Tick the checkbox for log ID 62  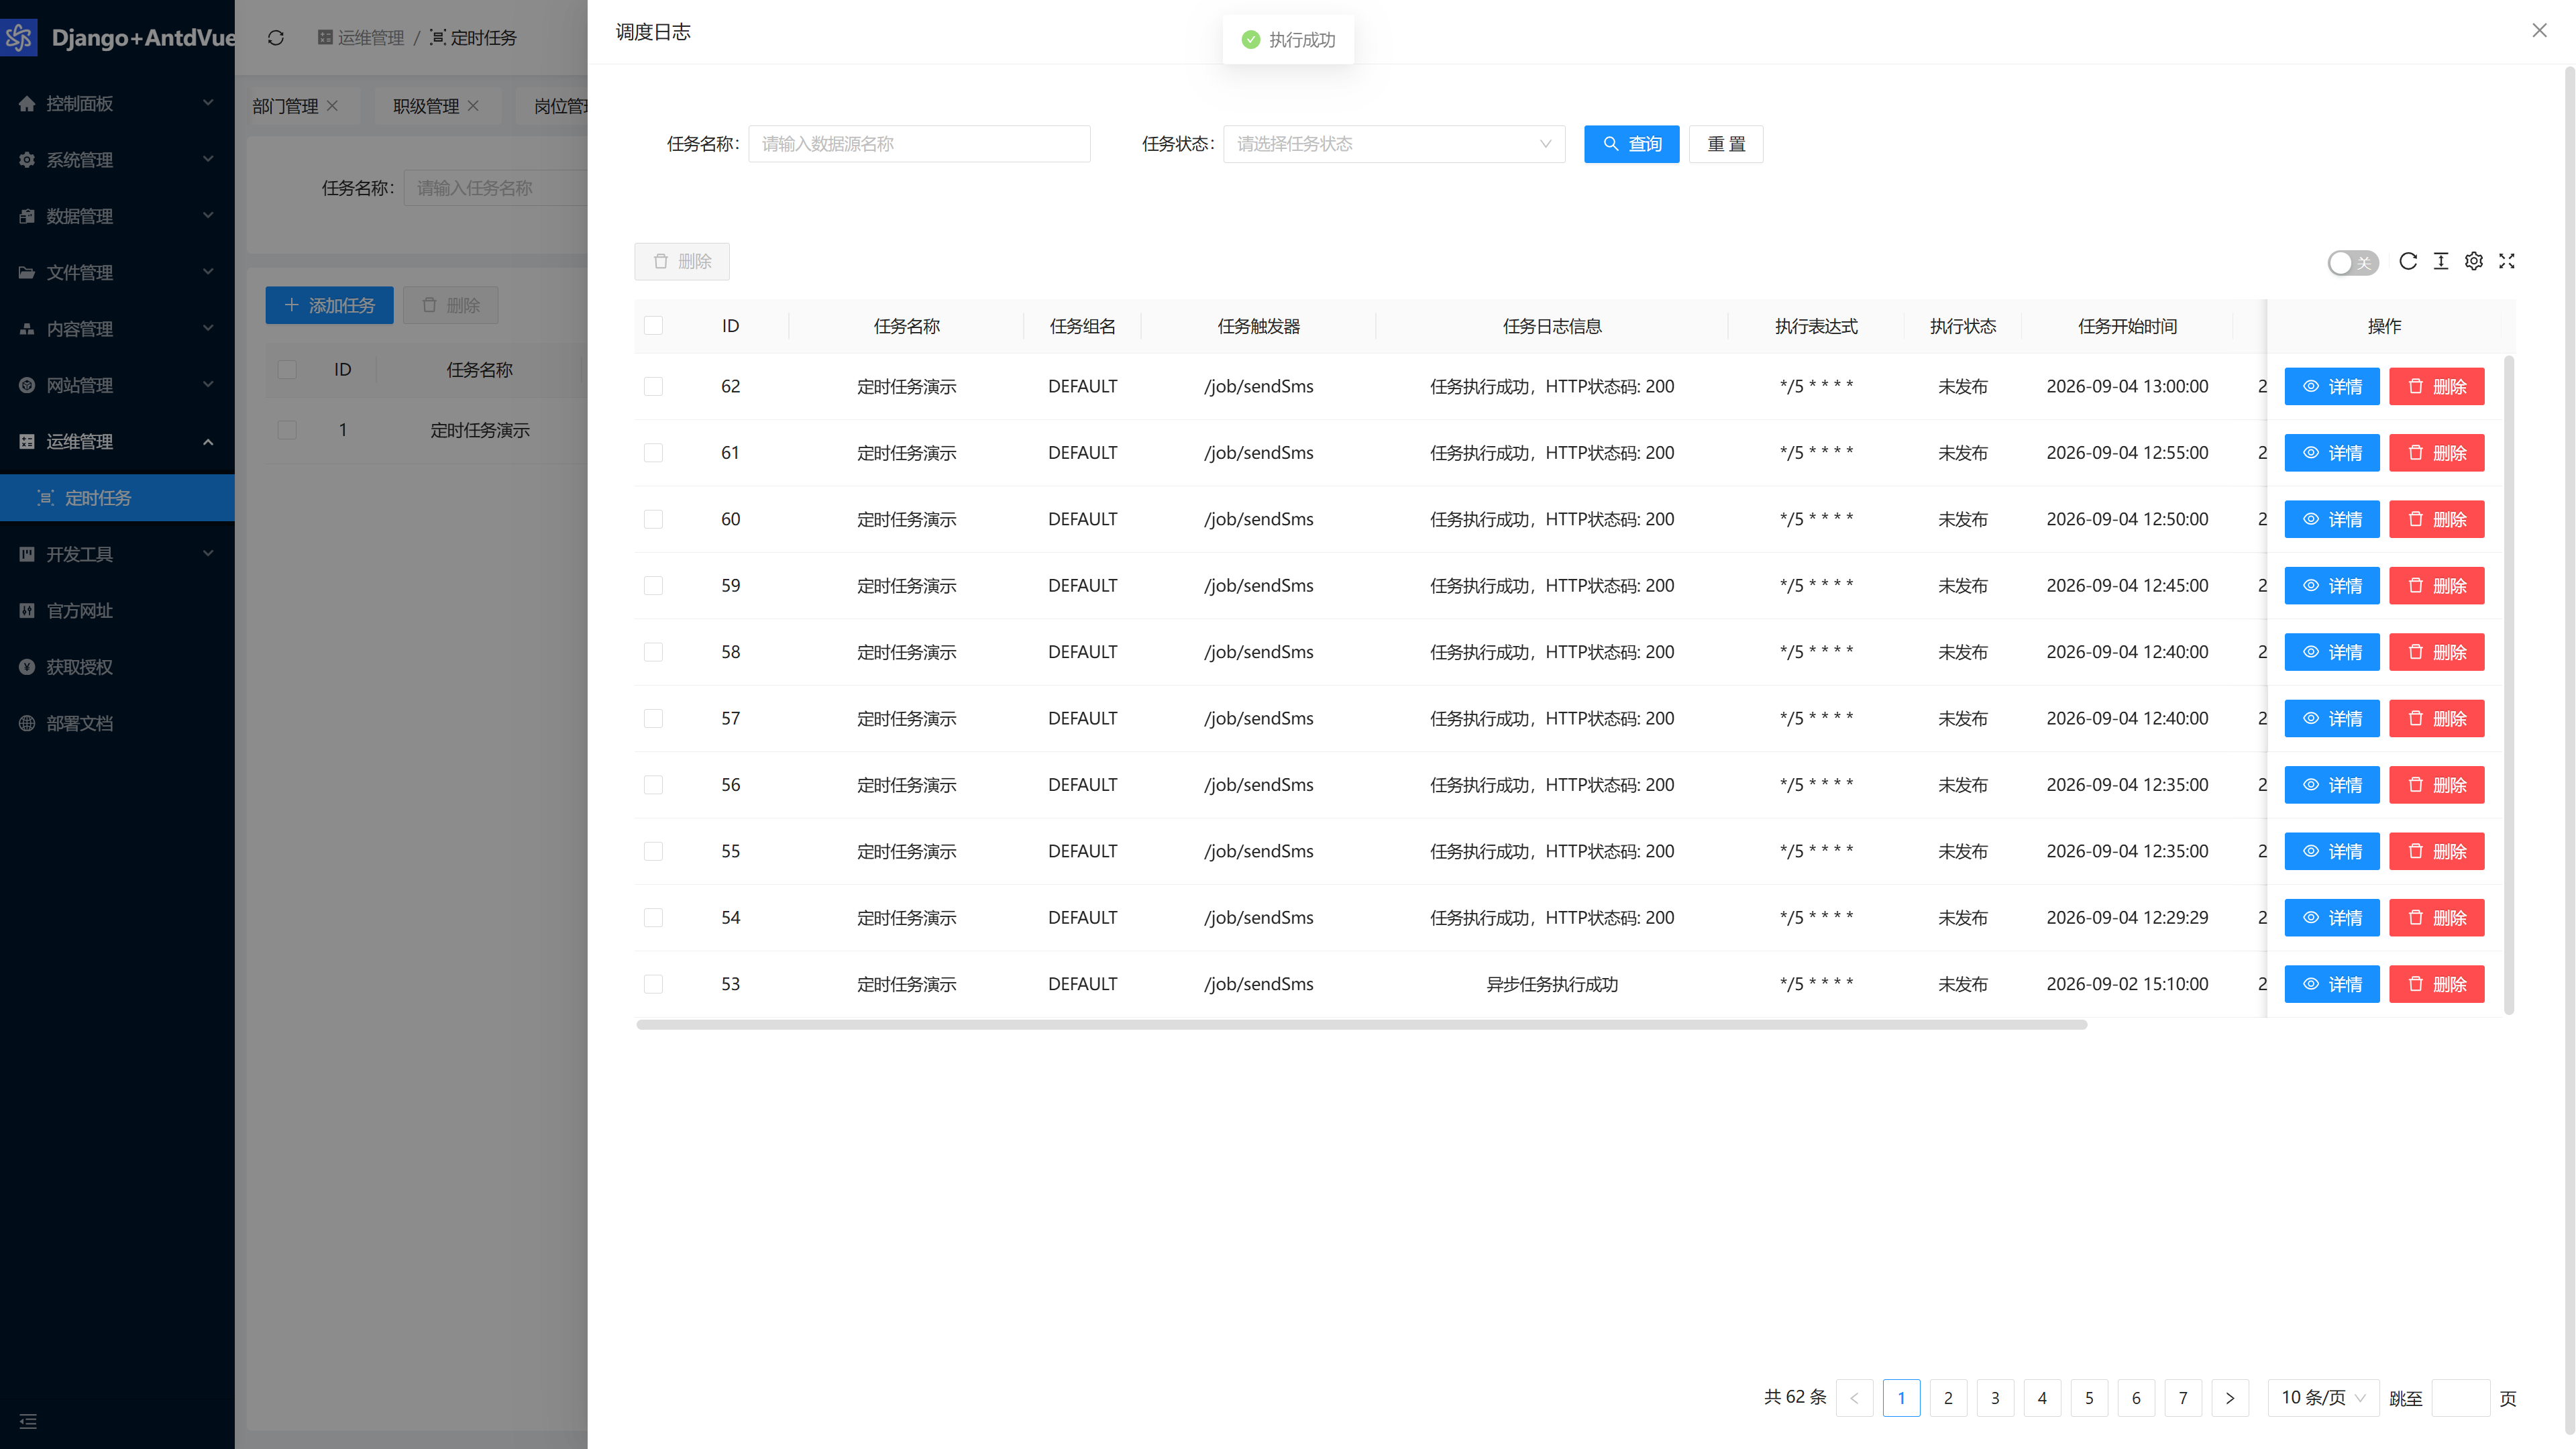click(653, 386)
